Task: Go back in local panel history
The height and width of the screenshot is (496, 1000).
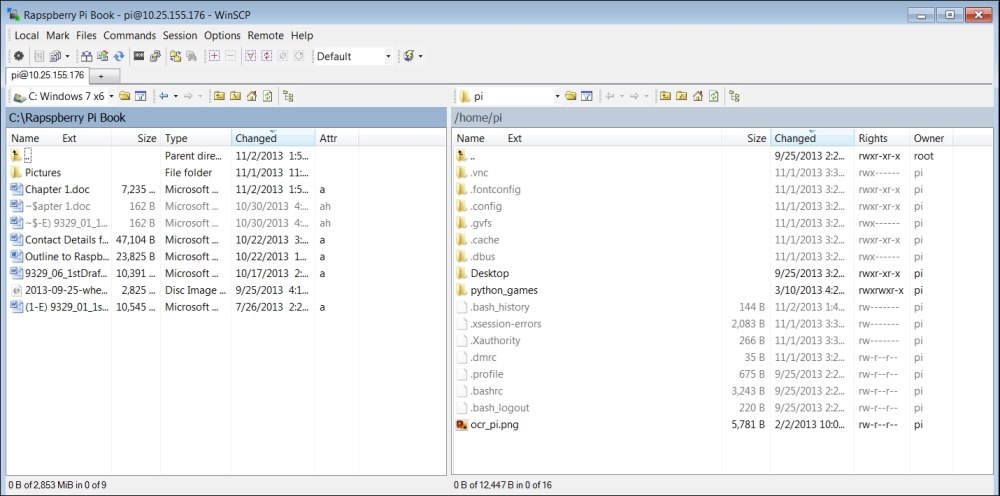Action: point(164,96)
